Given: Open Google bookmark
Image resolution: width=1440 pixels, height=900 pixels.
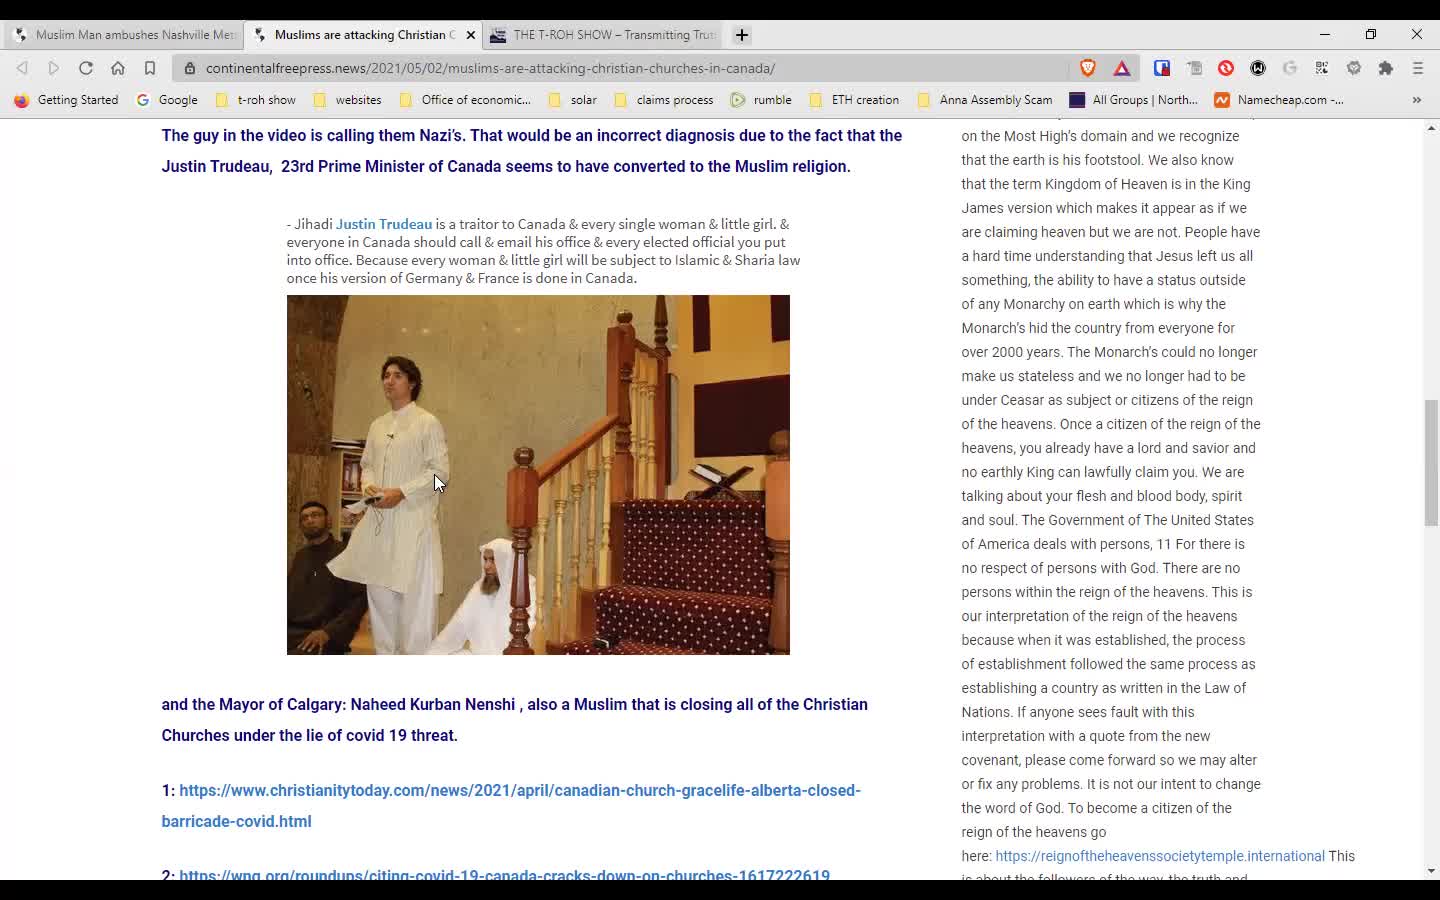Looking at the screenshot, I should coord(168,100).
